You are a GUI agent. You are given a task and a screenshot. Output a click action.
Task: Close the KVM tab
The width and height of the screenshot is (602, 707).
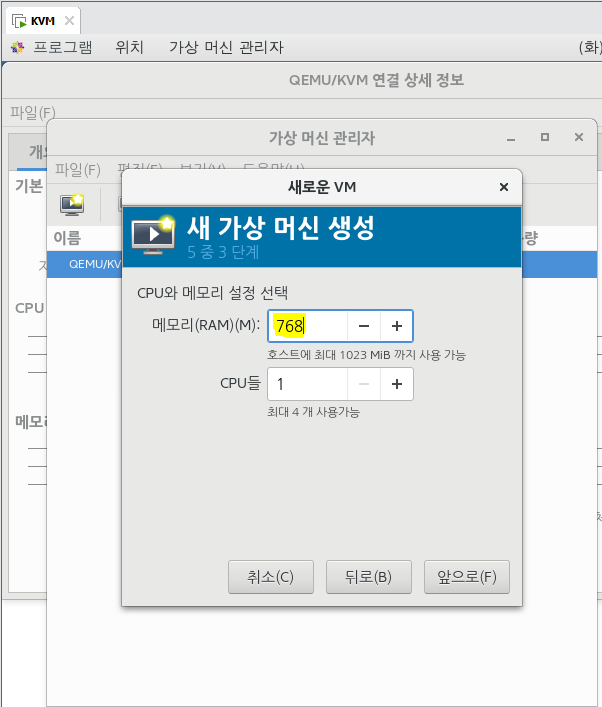69,20
